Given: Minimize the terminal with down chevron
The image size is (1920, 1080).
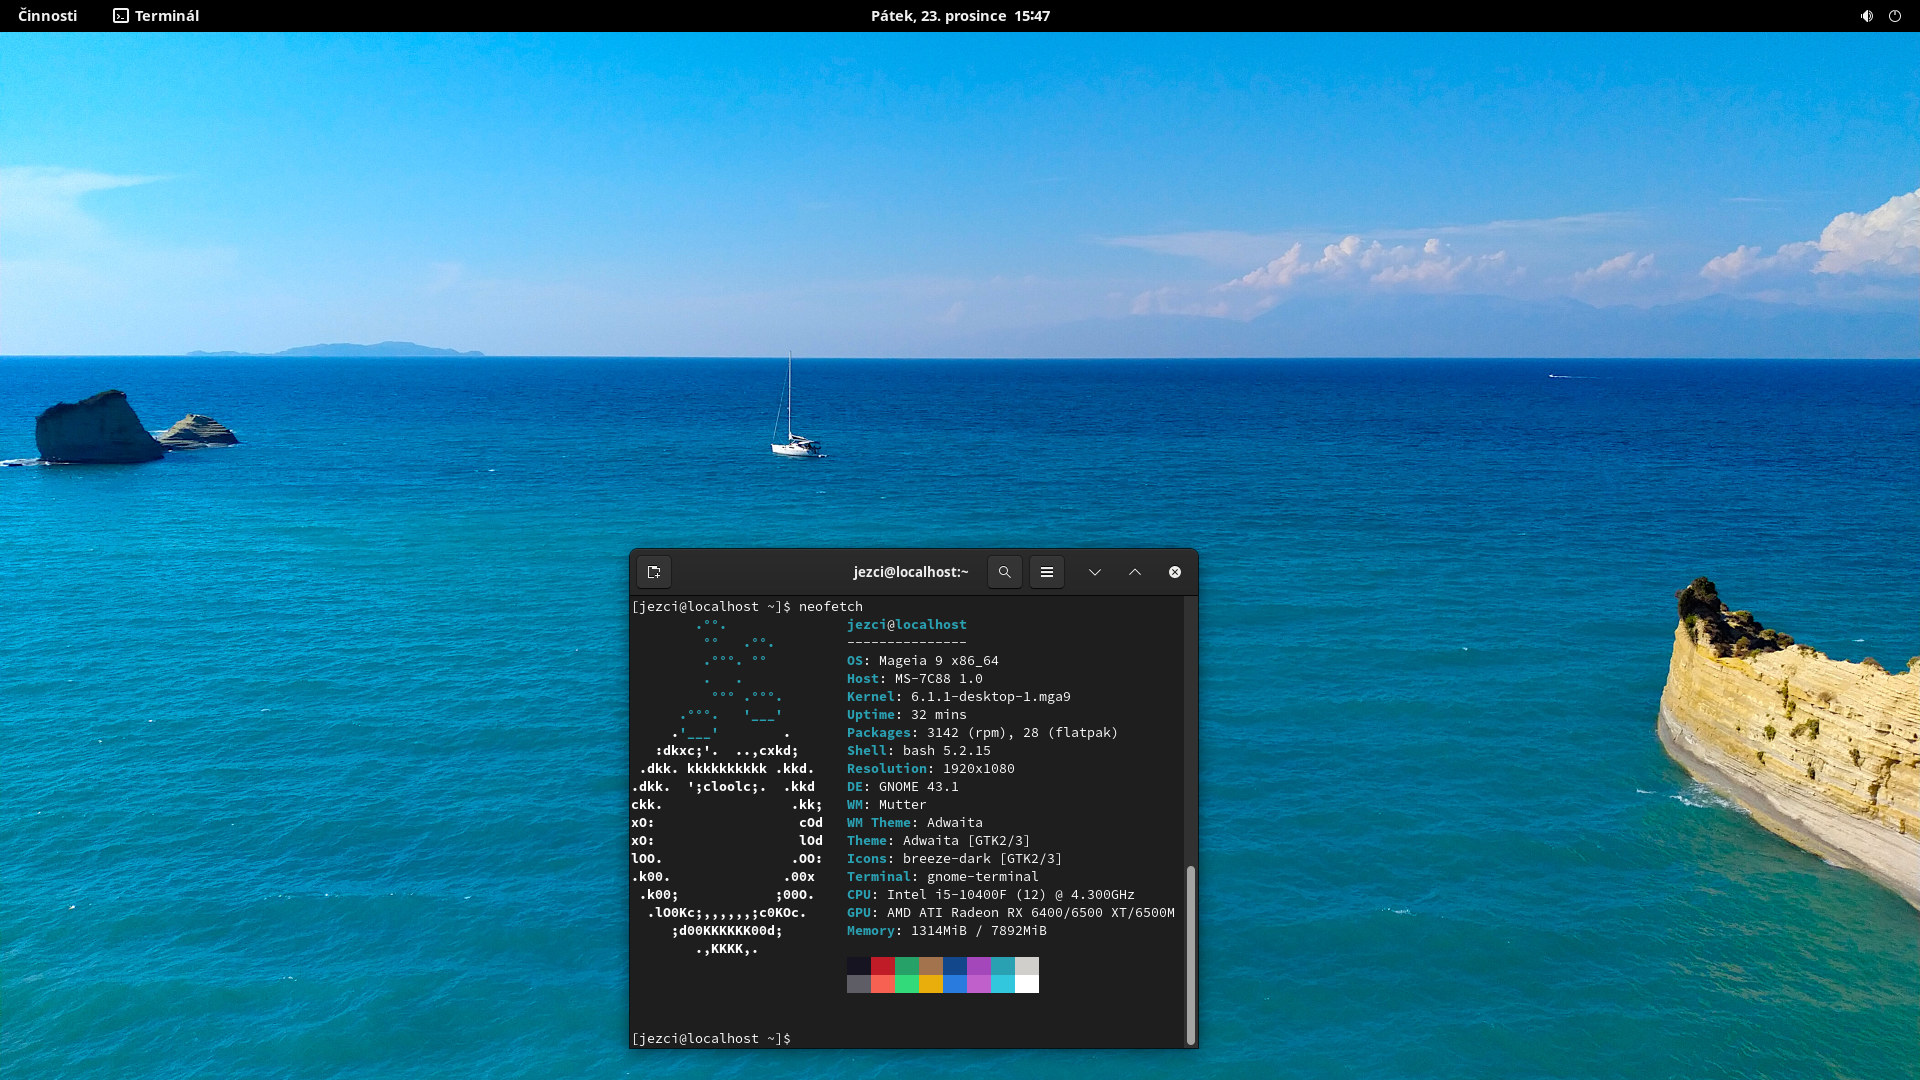Looking at the screenshot, I should pyautogui.click(x=1095, y=572).
